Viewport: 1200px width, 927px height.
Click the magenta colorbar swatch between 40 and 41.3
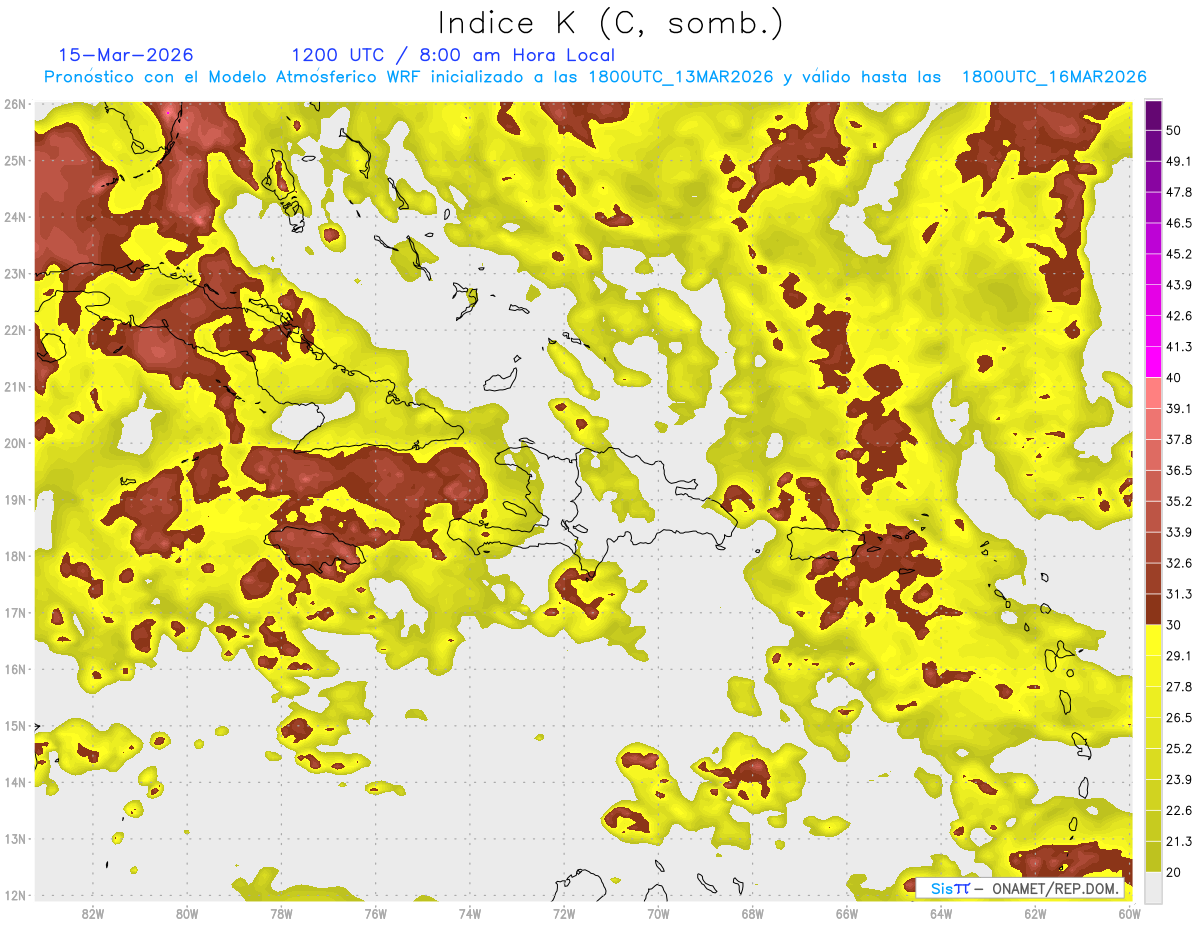tap(1153, 362)
